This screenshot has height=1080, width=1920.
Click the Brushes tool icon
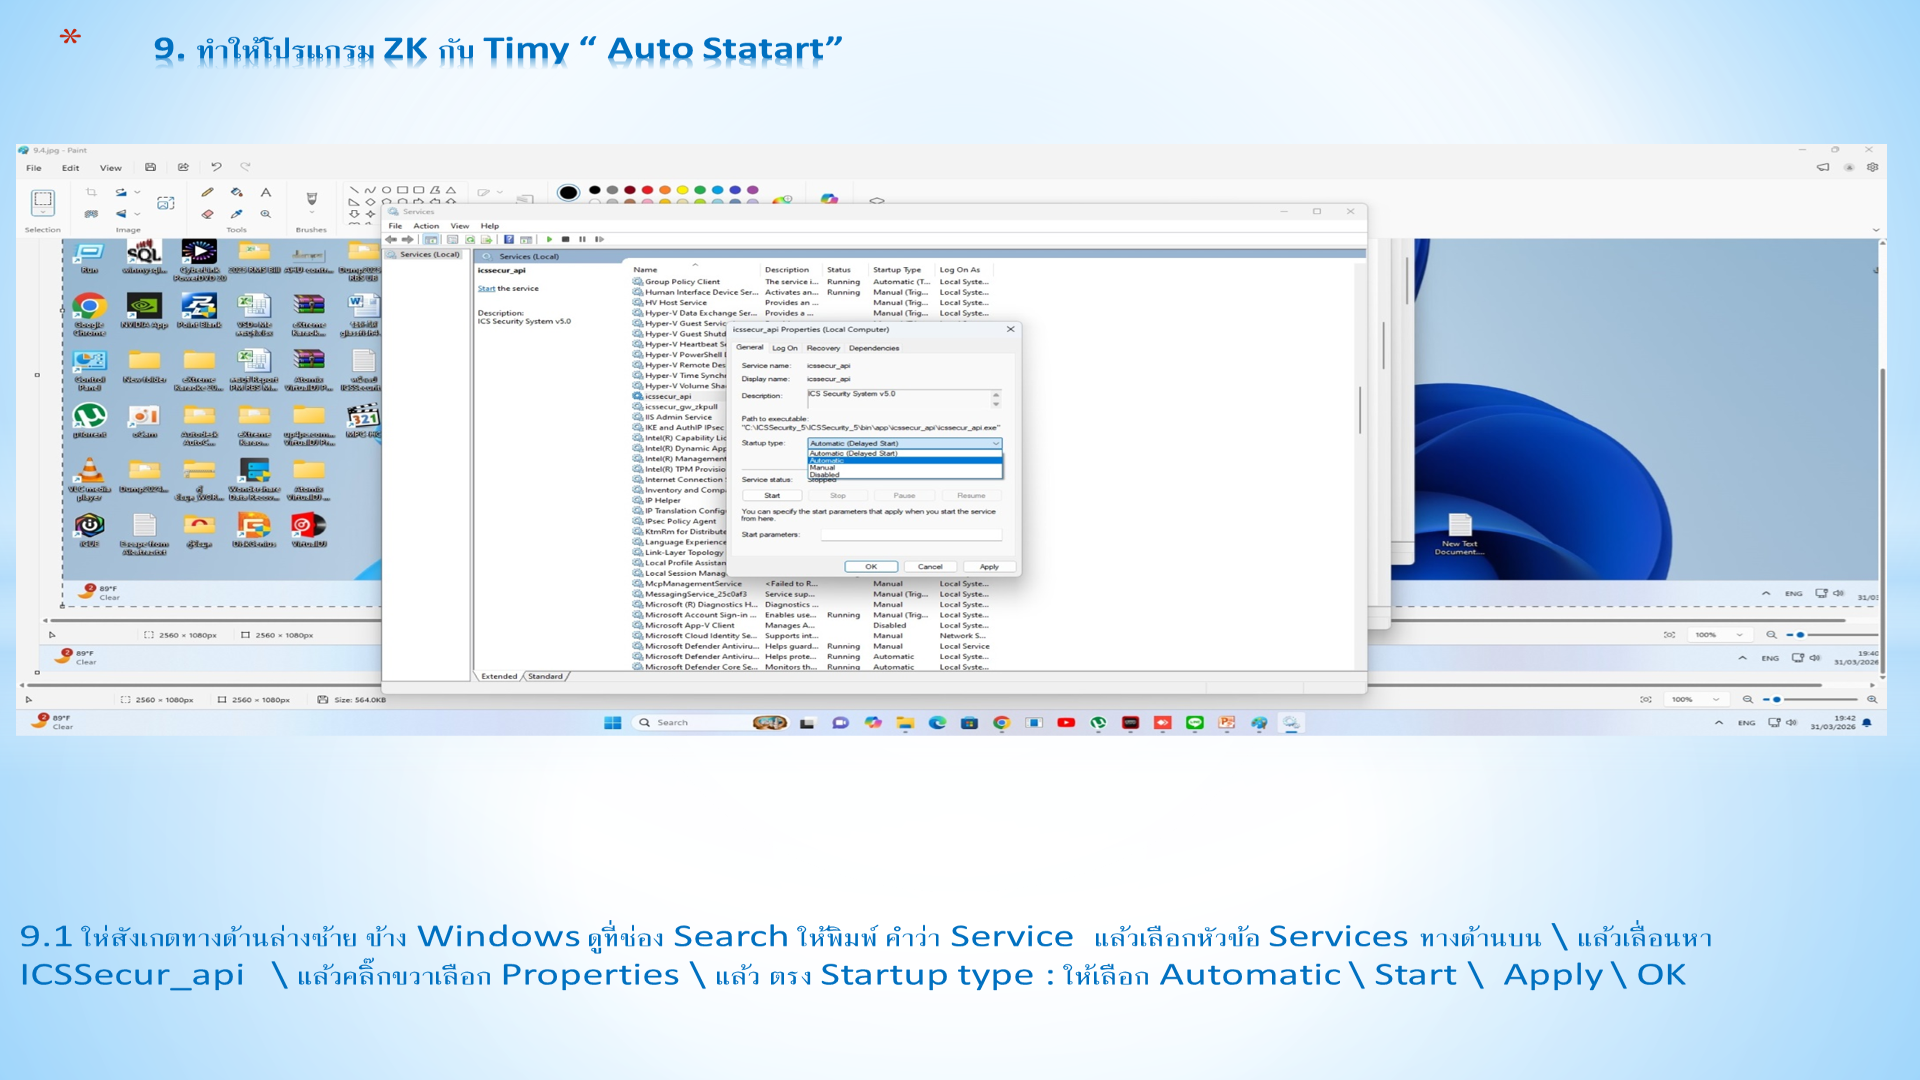311,198
